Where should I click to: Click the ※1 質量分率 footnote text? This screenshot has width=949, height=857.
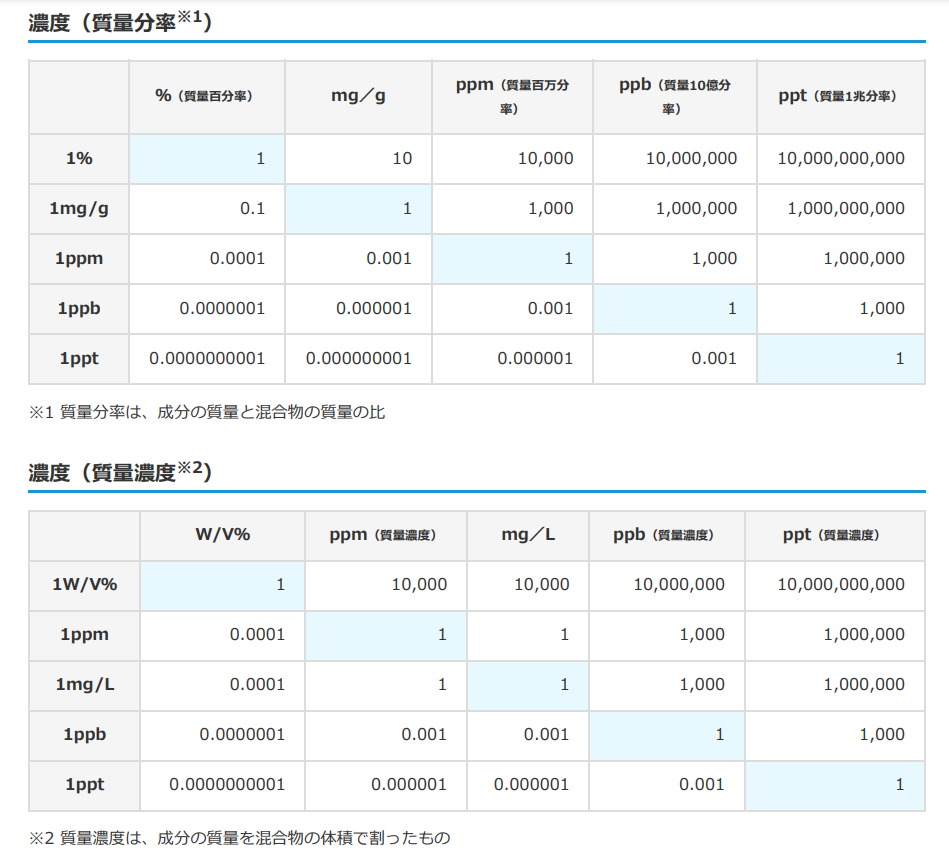coord(207,412)
